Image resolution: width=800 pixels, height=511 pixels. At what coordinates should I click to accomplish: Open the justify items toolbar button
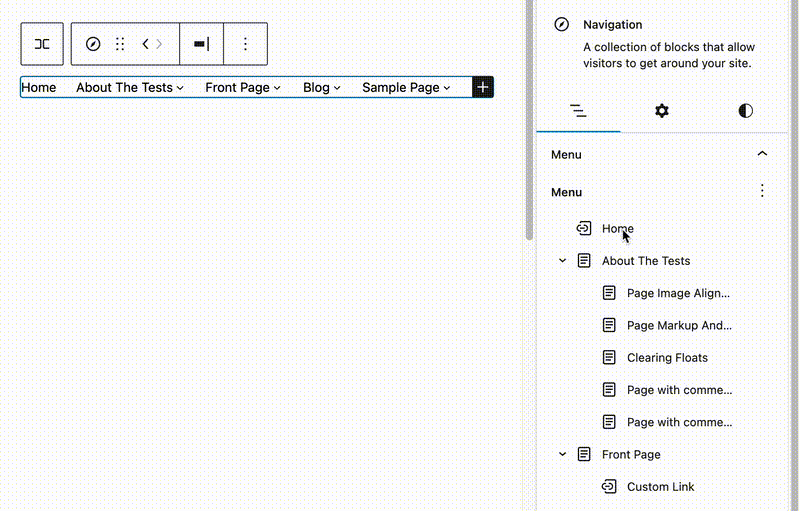pos(202,44)
